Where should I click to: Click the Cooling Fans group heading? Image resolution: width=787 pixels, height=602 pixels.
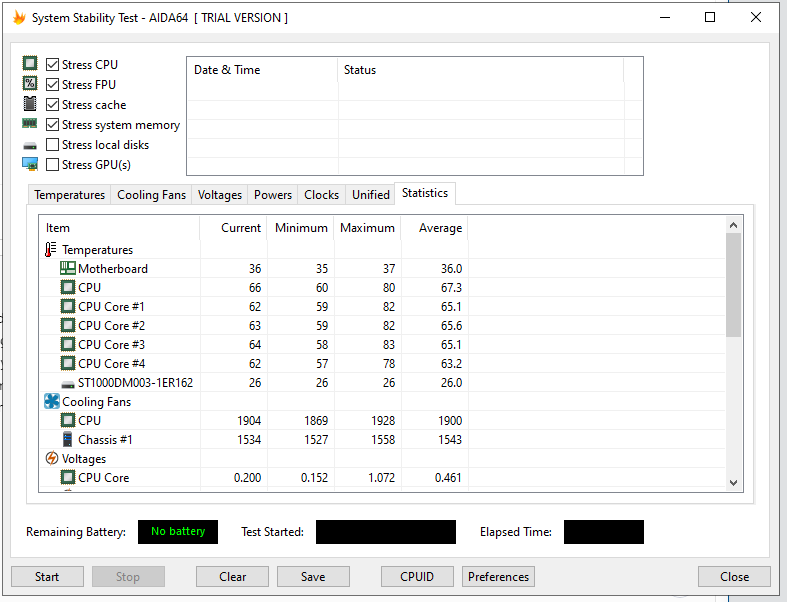point(96,402)
